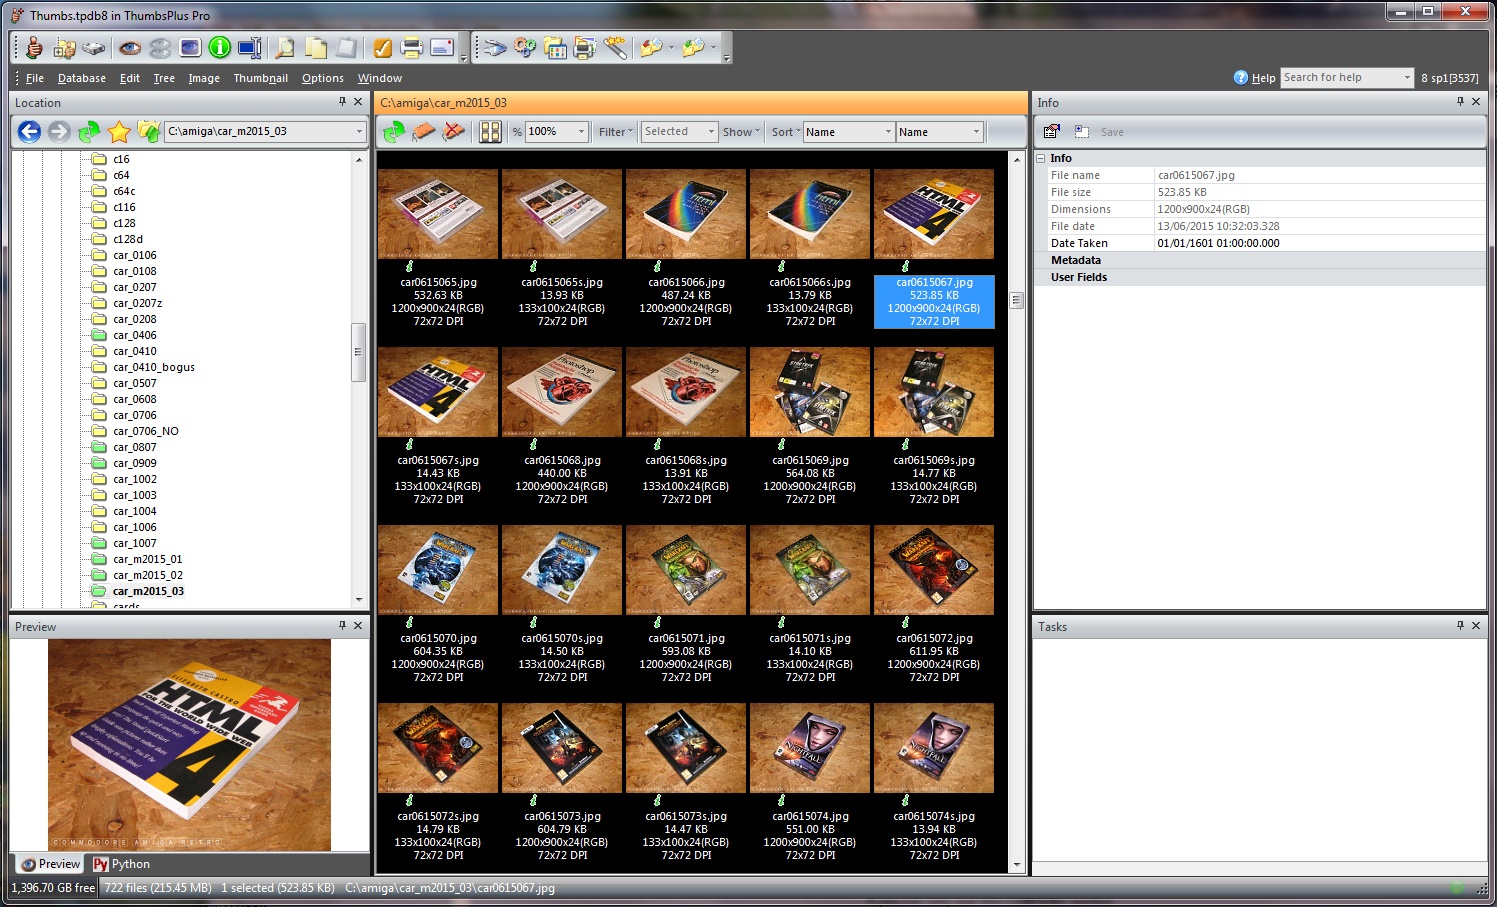Screen dimensions: 1497x907
Task: Select the car_m2015_02 folder
Action: [147, 575]
